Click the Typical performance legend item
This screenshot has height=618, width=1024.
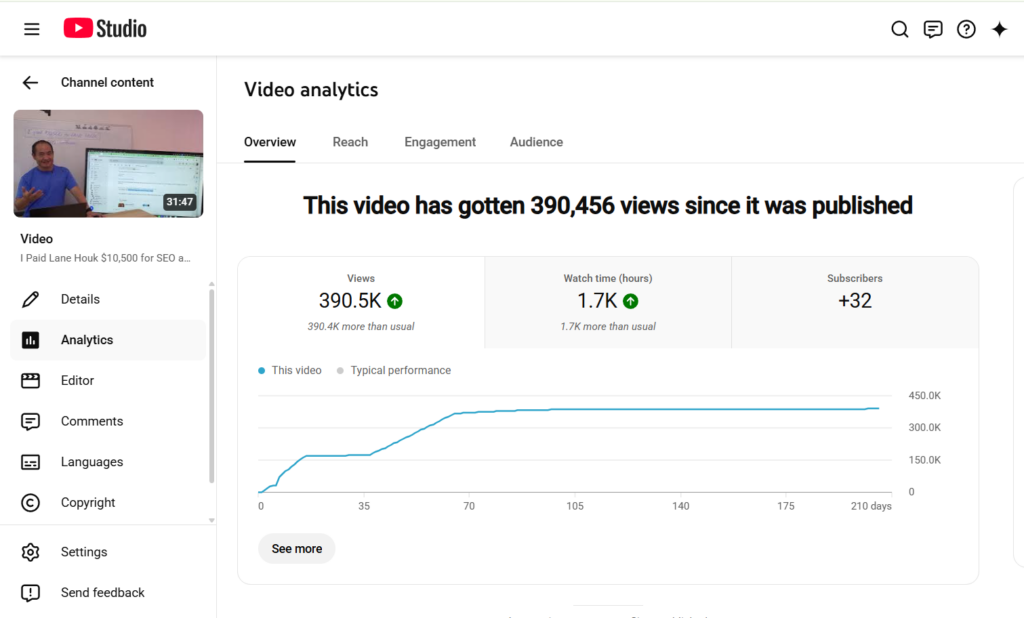pos(394,370)
